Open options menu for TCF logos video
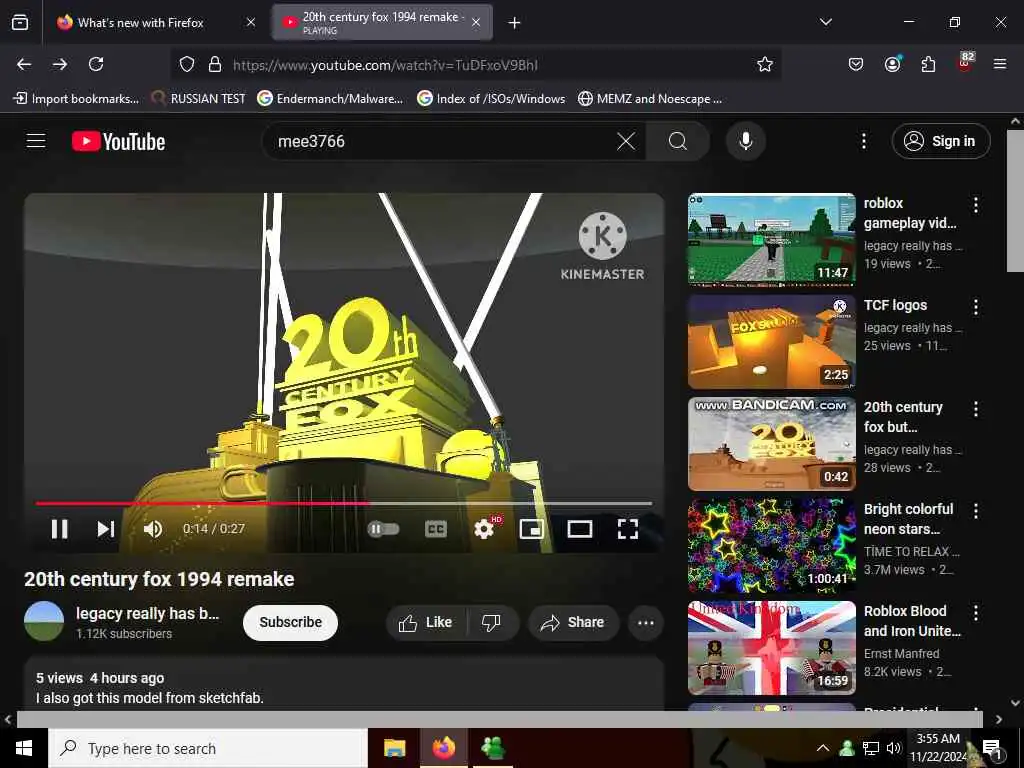This screenshot has height=768, width=1024. coord(976,307)
